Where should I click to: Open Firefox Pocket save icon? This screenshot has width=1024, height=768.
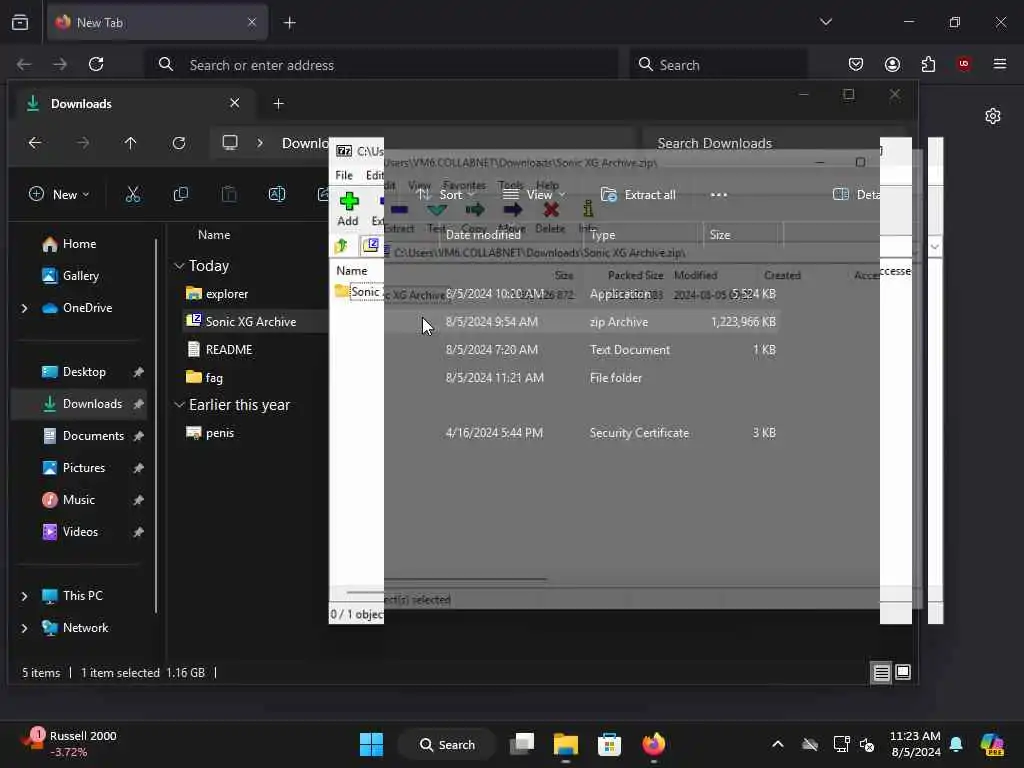[x=856, y=64]
